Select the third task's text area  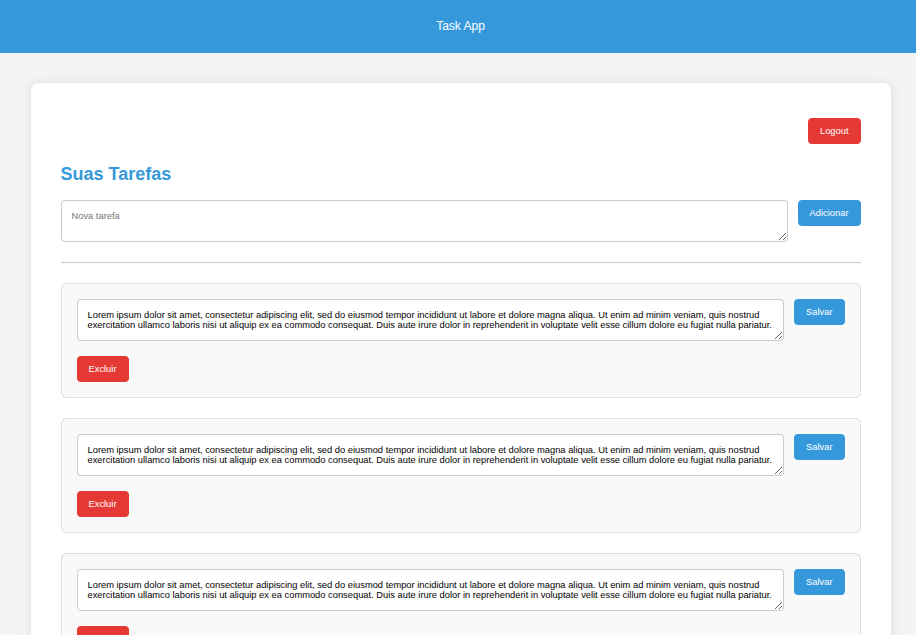click(x=430, y=590)
